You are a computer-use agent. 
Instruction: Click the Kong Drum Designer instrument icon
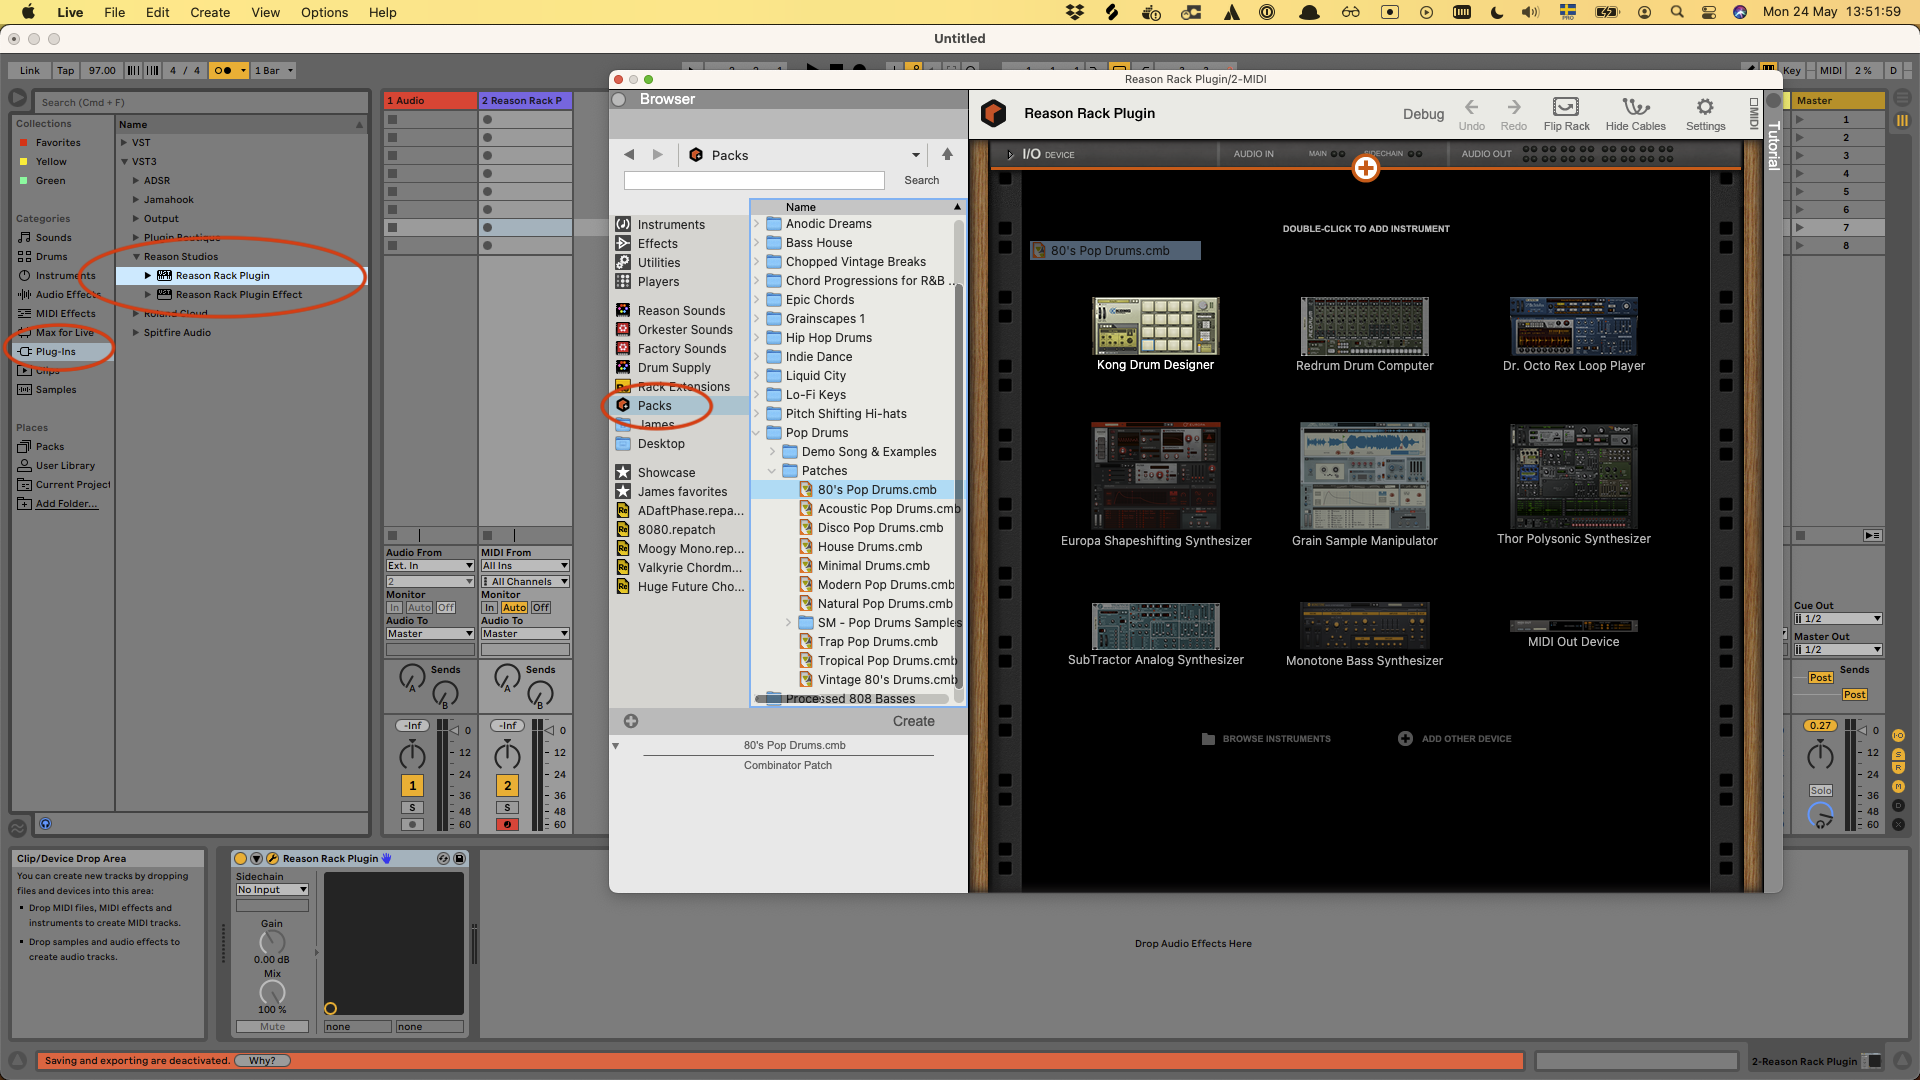(1155, 327)
